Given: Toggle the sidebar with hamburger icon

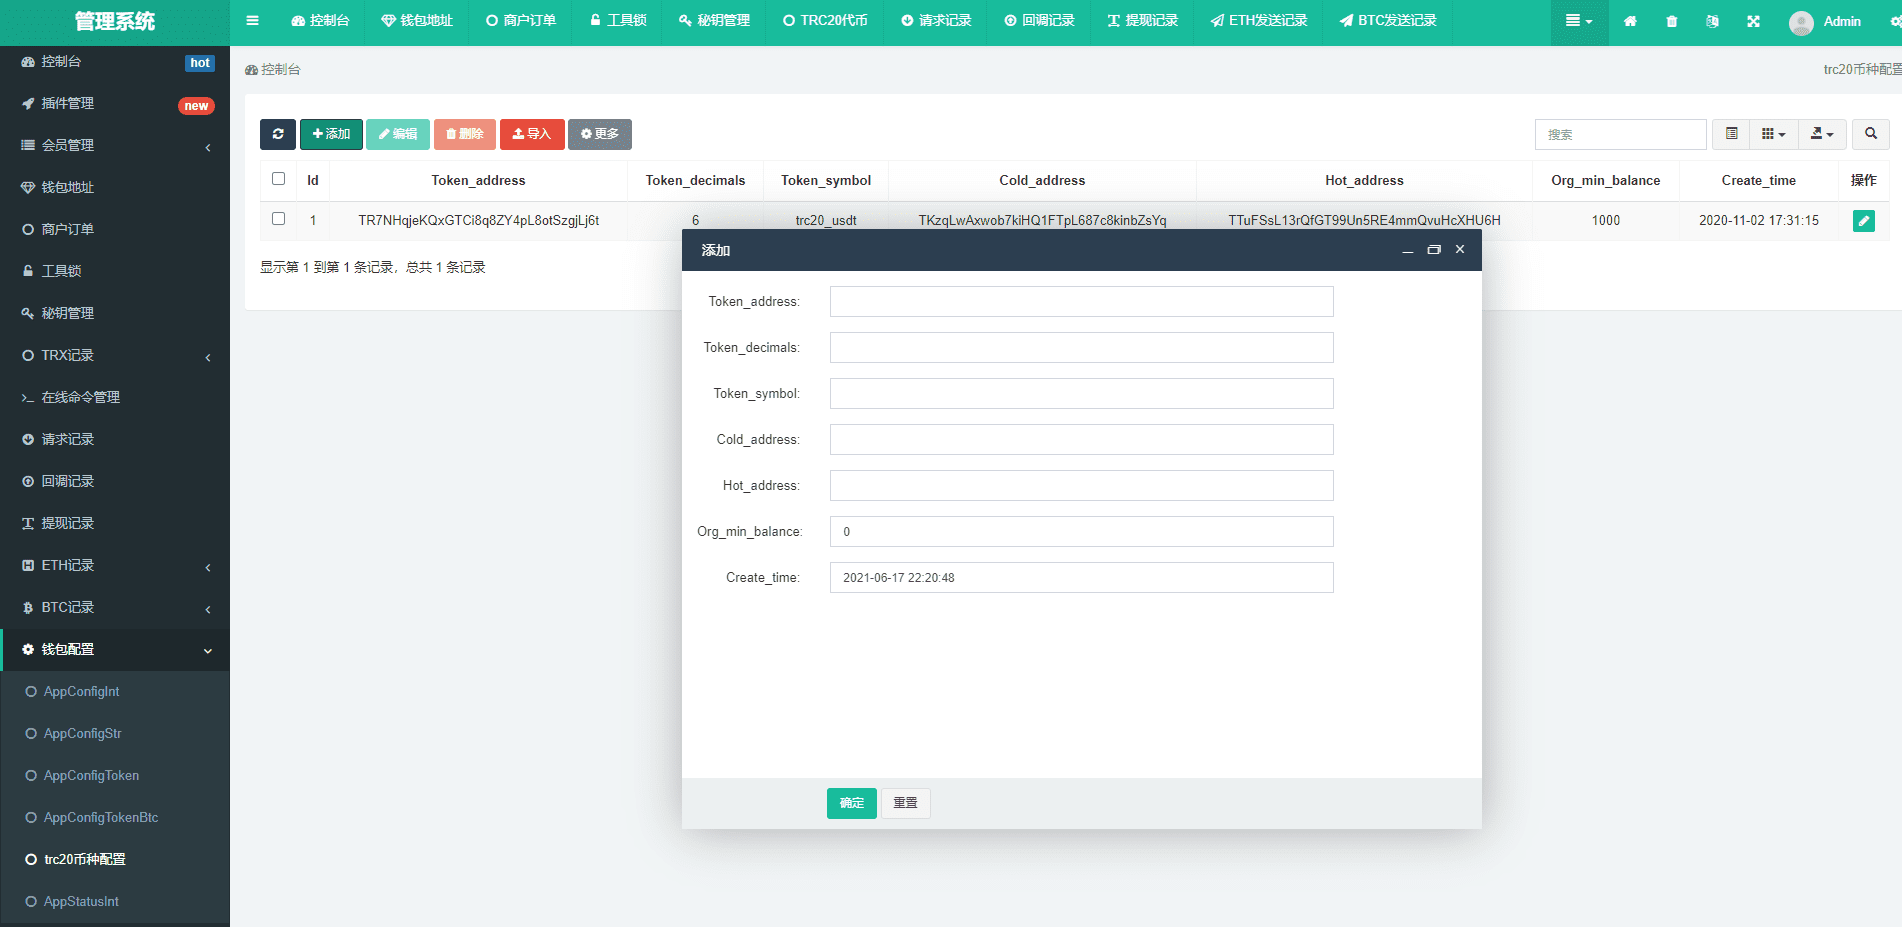Looking at the screenshot, I should 252,21.
